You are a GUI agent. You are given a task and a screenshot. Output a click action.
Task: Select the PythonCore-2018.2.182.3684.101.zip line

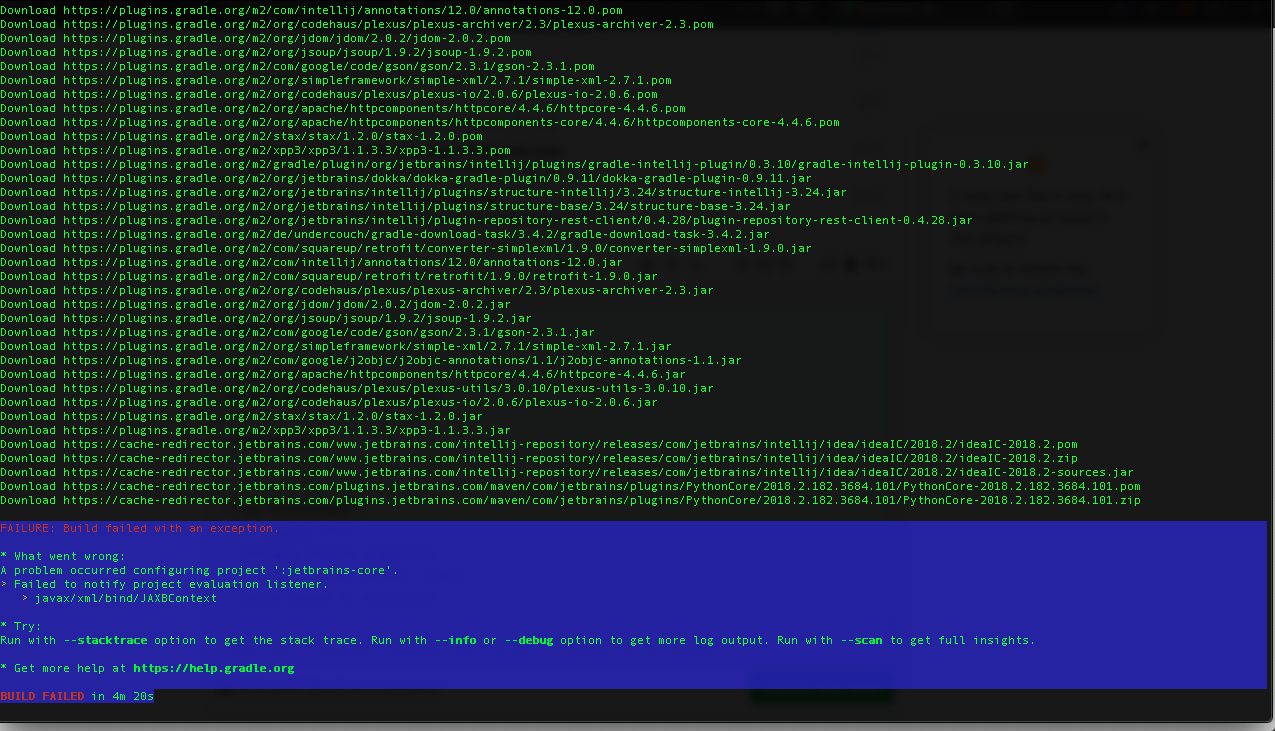point(570,500)
